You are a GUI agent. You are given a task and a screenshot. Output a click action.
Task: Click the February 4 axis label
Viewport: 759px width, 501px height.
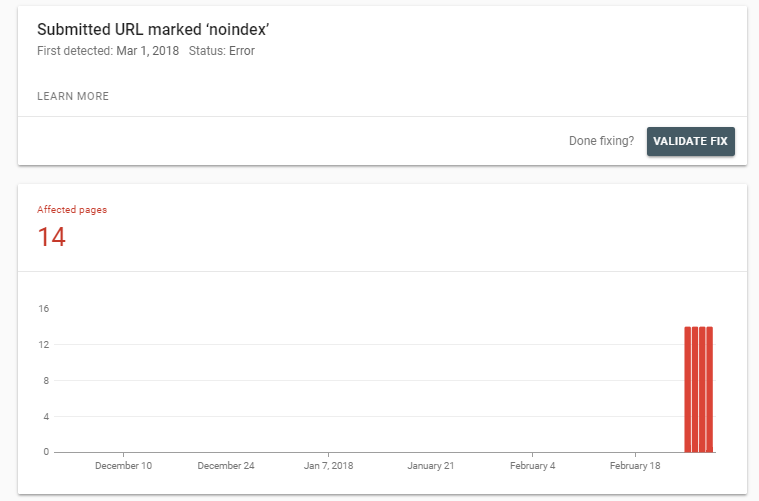pos(533,466)
